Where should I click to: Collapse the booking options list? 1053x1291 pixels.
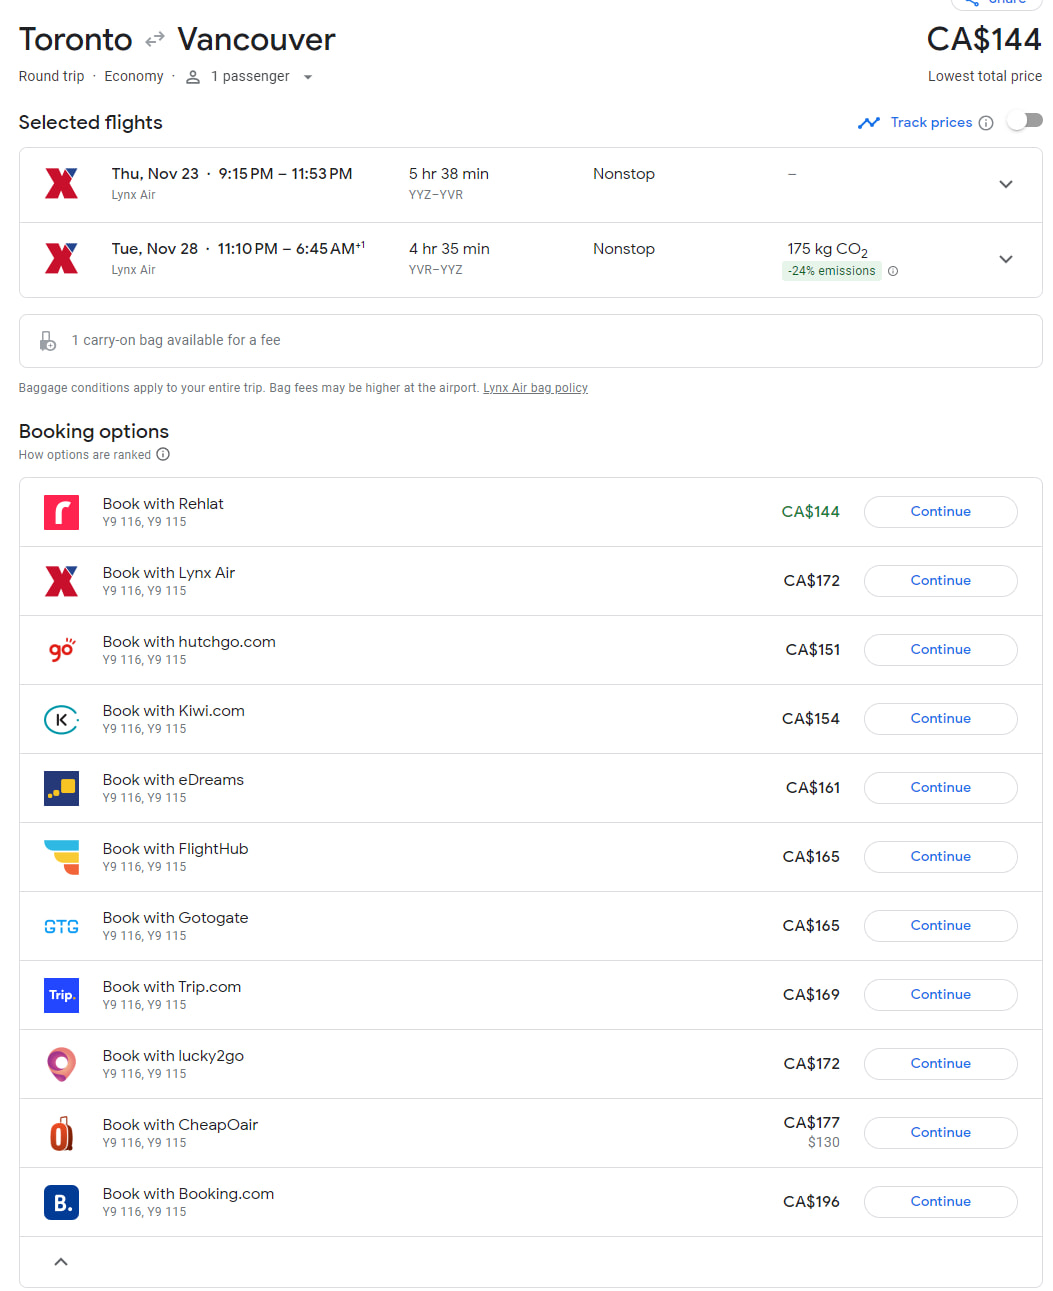tap(60, 1261)
